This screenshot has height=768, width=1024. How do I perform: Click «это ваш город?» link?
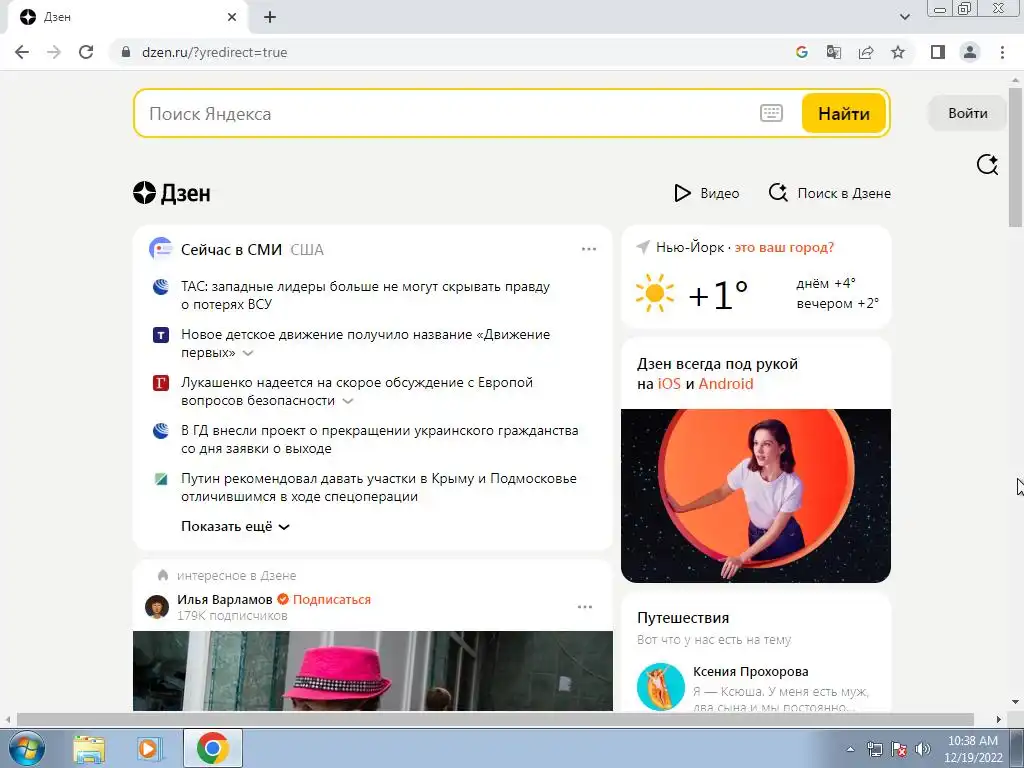tap(784, 248)
